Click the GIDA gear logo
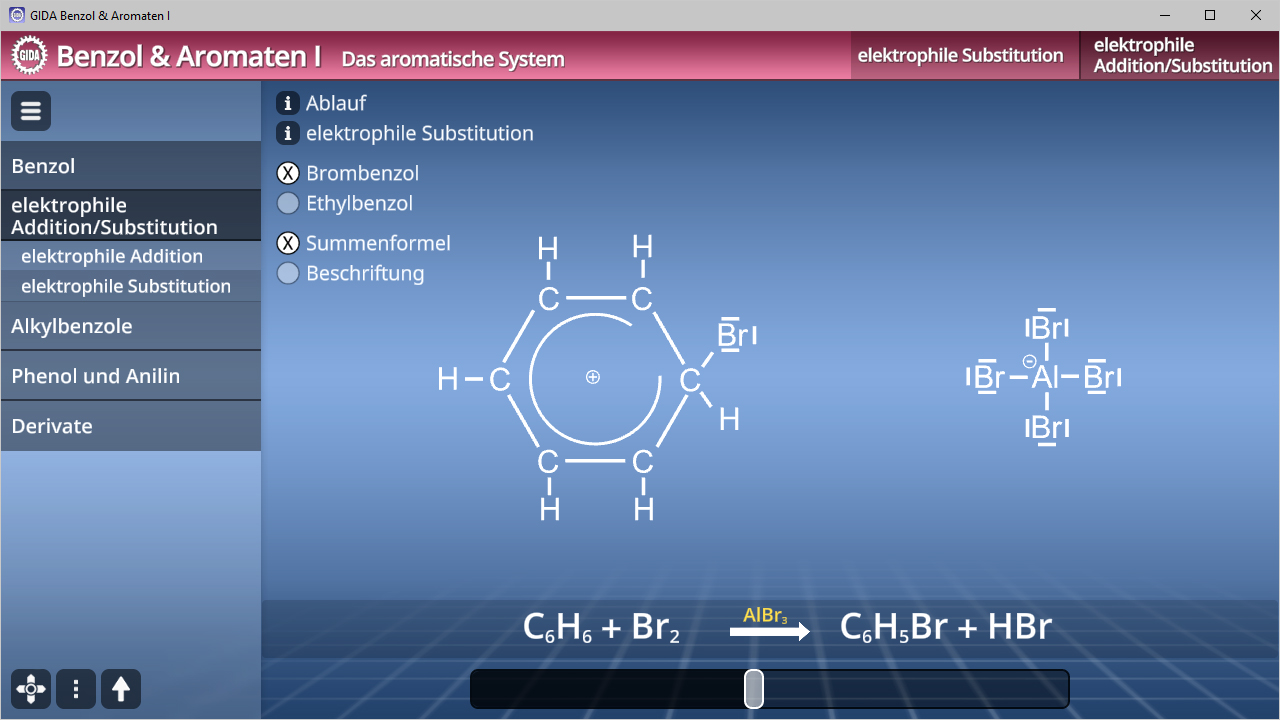The image size is (1280, 720). click(x=30, y=55)
